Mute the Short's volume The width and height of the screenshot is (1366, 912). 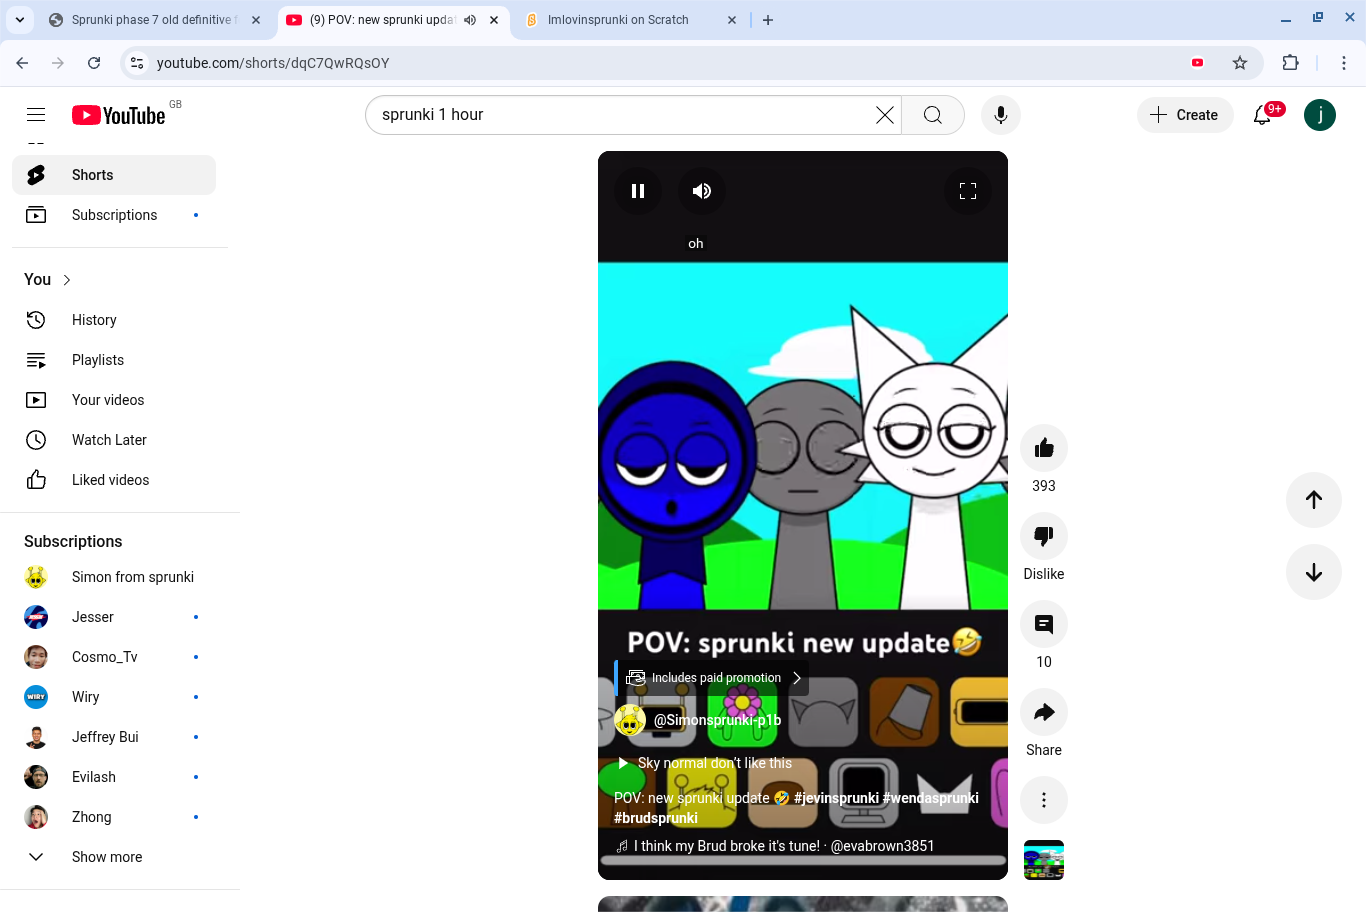coord(702,191)
